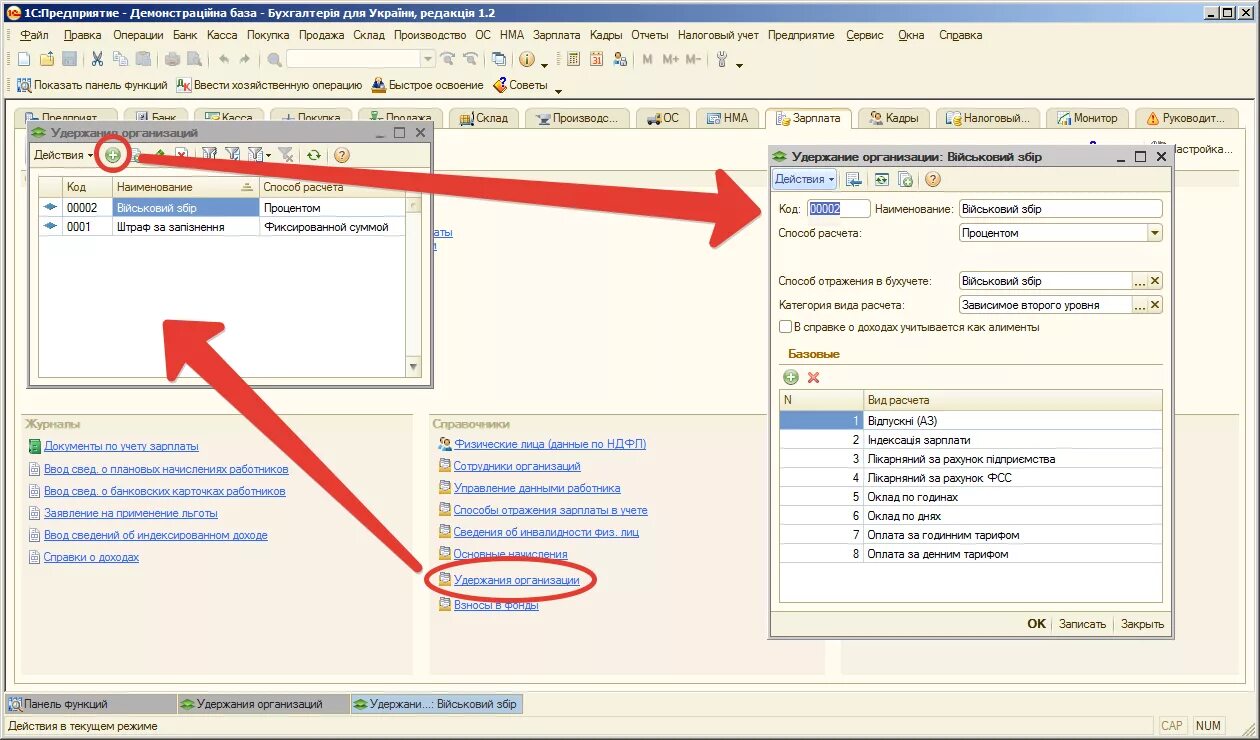Click the Refresh list icon in Удержания организаций
1260x740 pixels.
point(314,155)
